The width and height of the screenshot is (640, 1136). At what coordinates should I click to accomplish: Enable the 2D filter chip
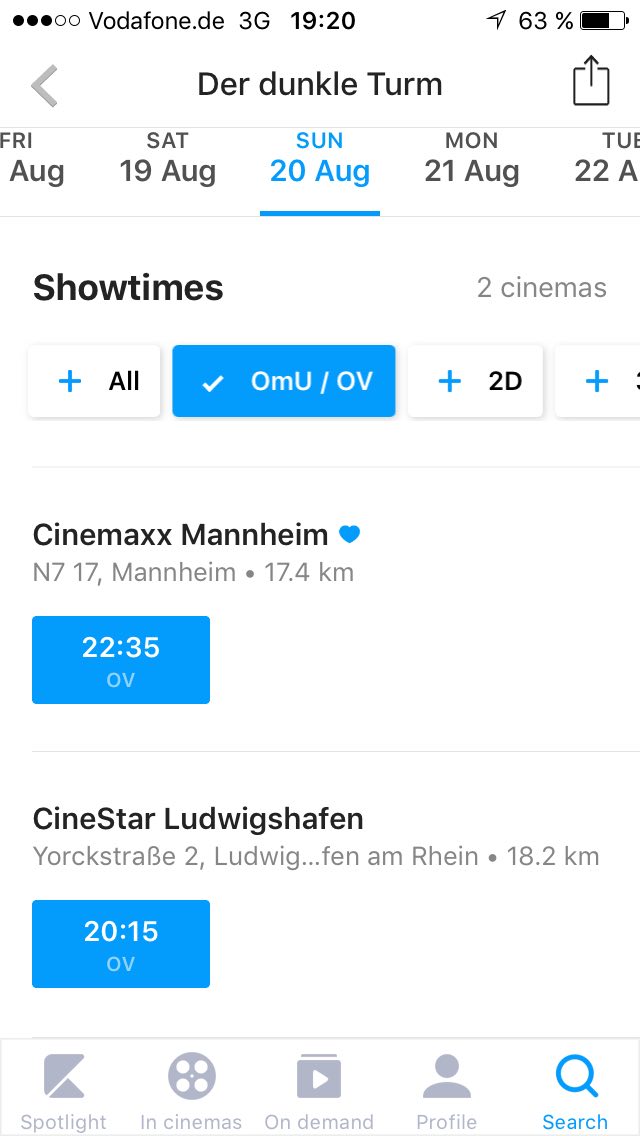[476, 381]
